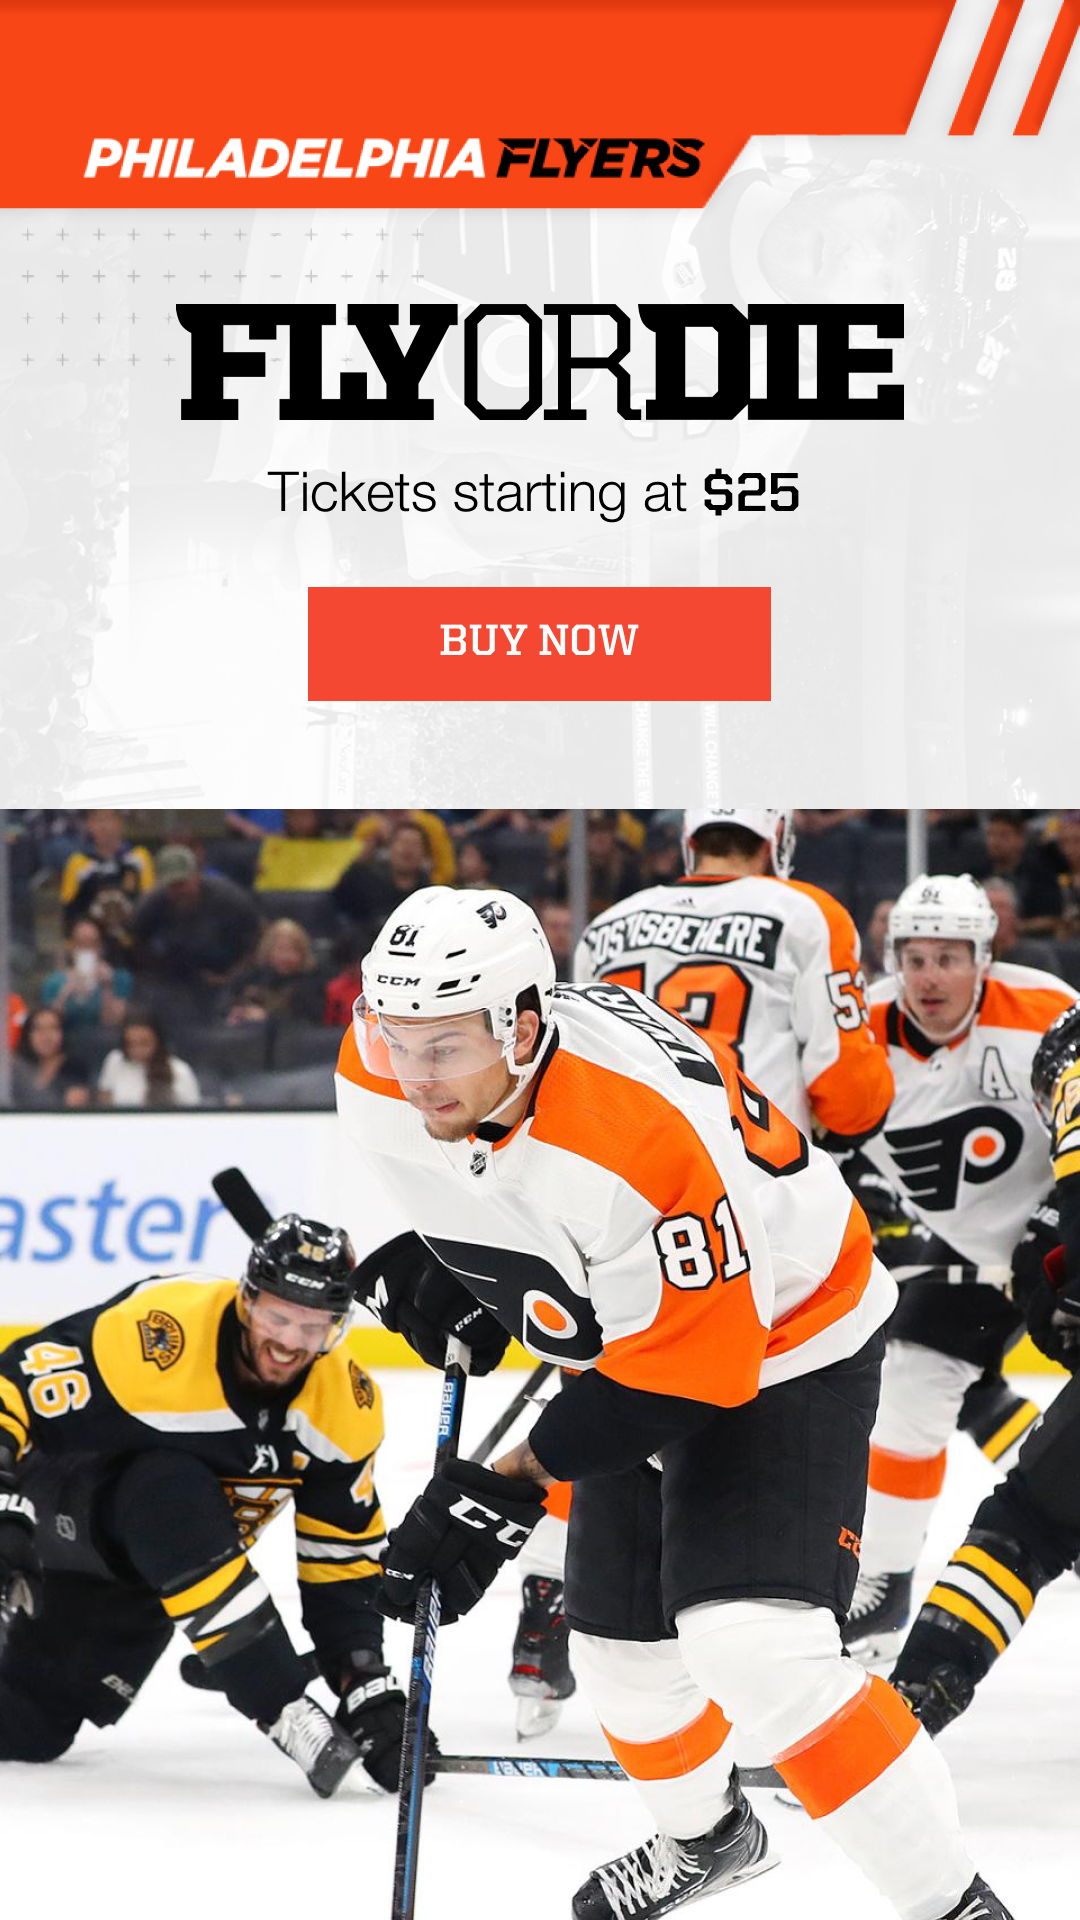Viewport: 1080px width, 1920px height.
Task: Tap the red BUY NOW button
Action: coord(539,644)
